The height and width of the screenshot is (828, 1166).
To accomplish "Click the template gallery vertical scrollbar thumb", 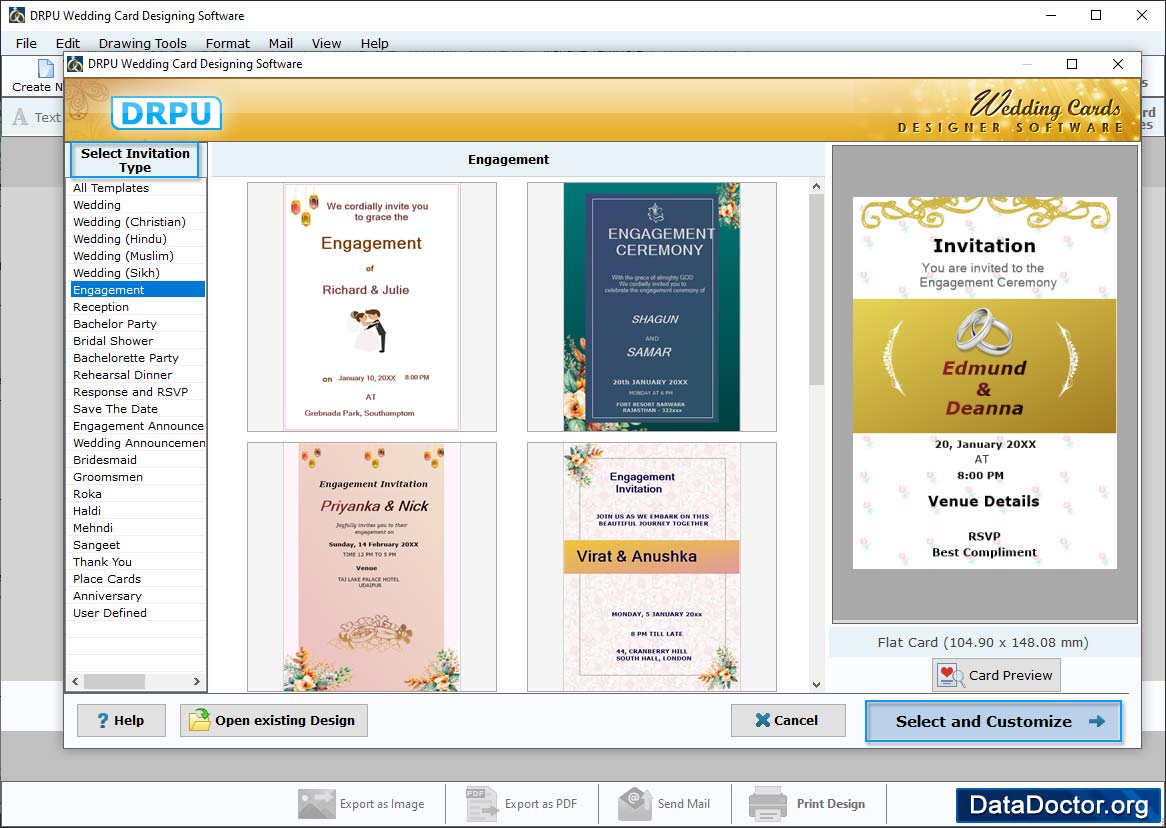I will [x=816, y=290].
